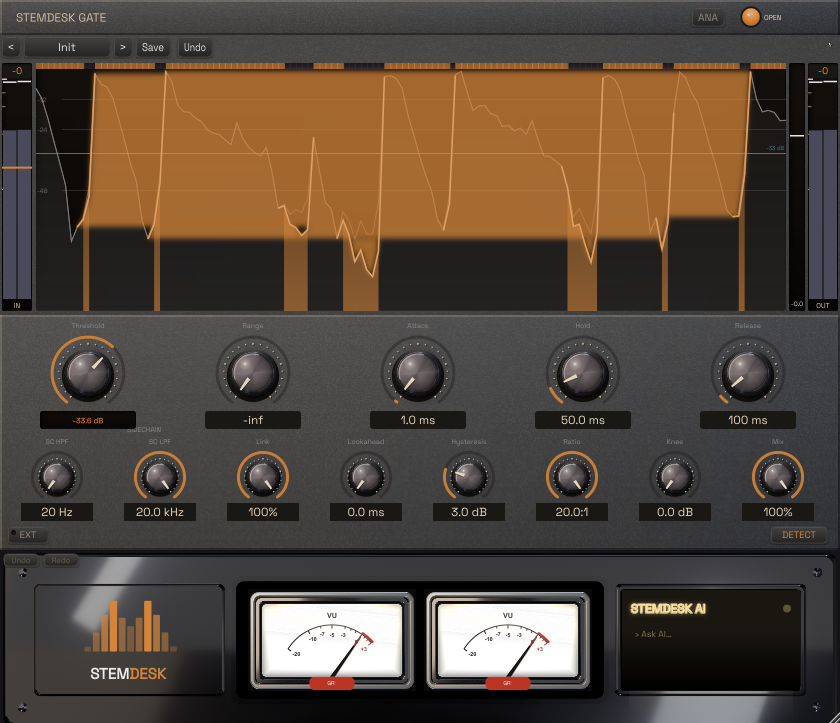Viewport: 840px width, 723px height.
Task: Adjust the Ratio knob
Action: pyautogui.click(x=572, y=477)
